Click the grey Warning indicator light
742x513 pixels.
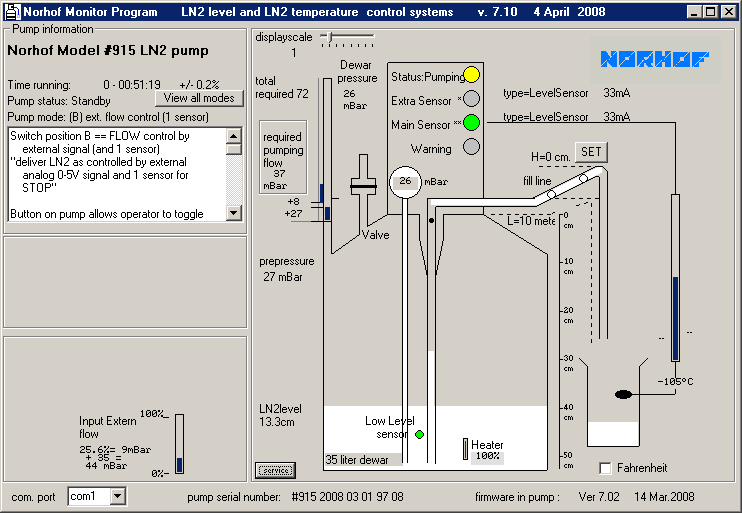point(471,147)
